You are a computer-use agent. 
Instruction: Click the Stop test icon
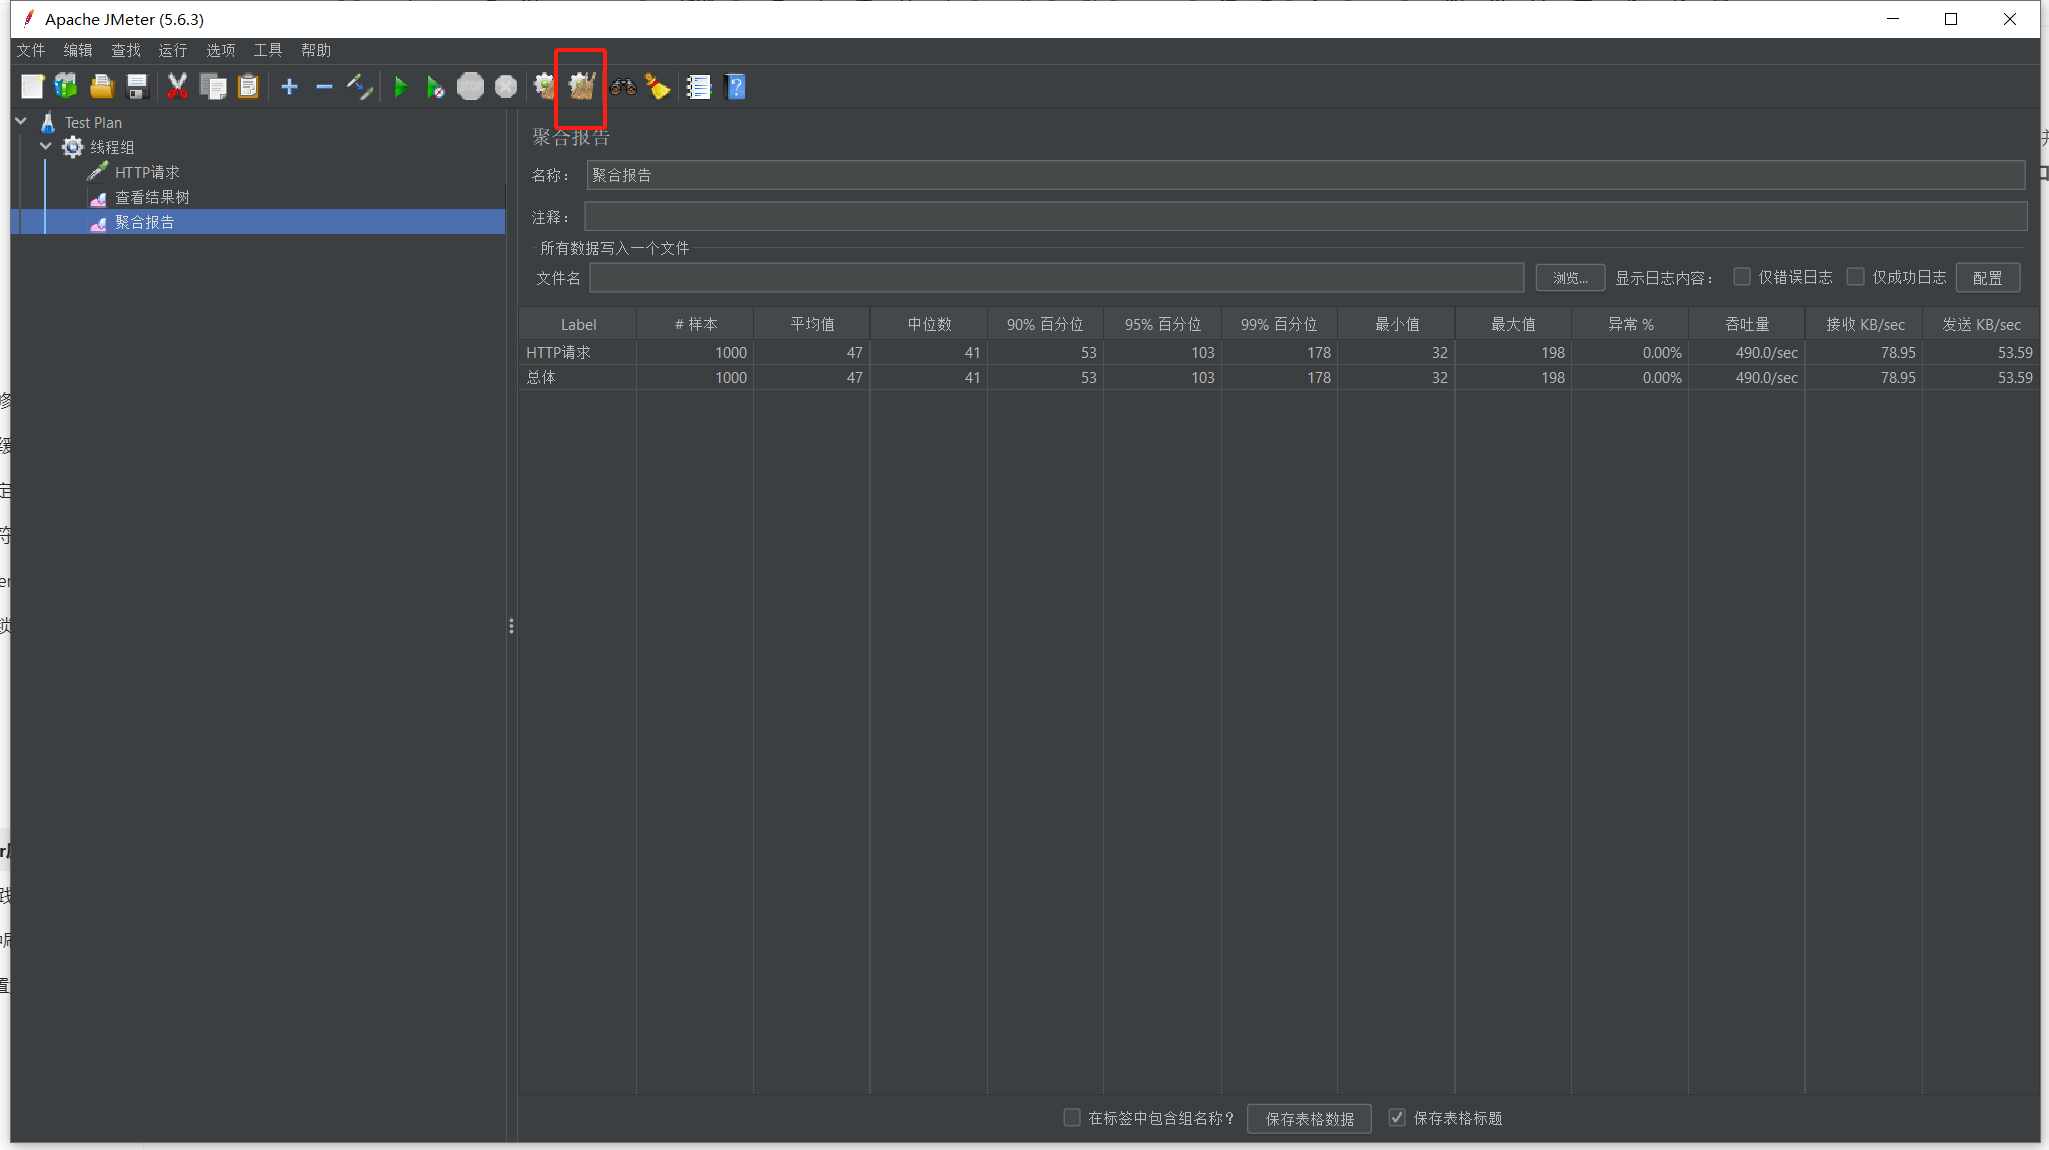(x=470, y=87)
